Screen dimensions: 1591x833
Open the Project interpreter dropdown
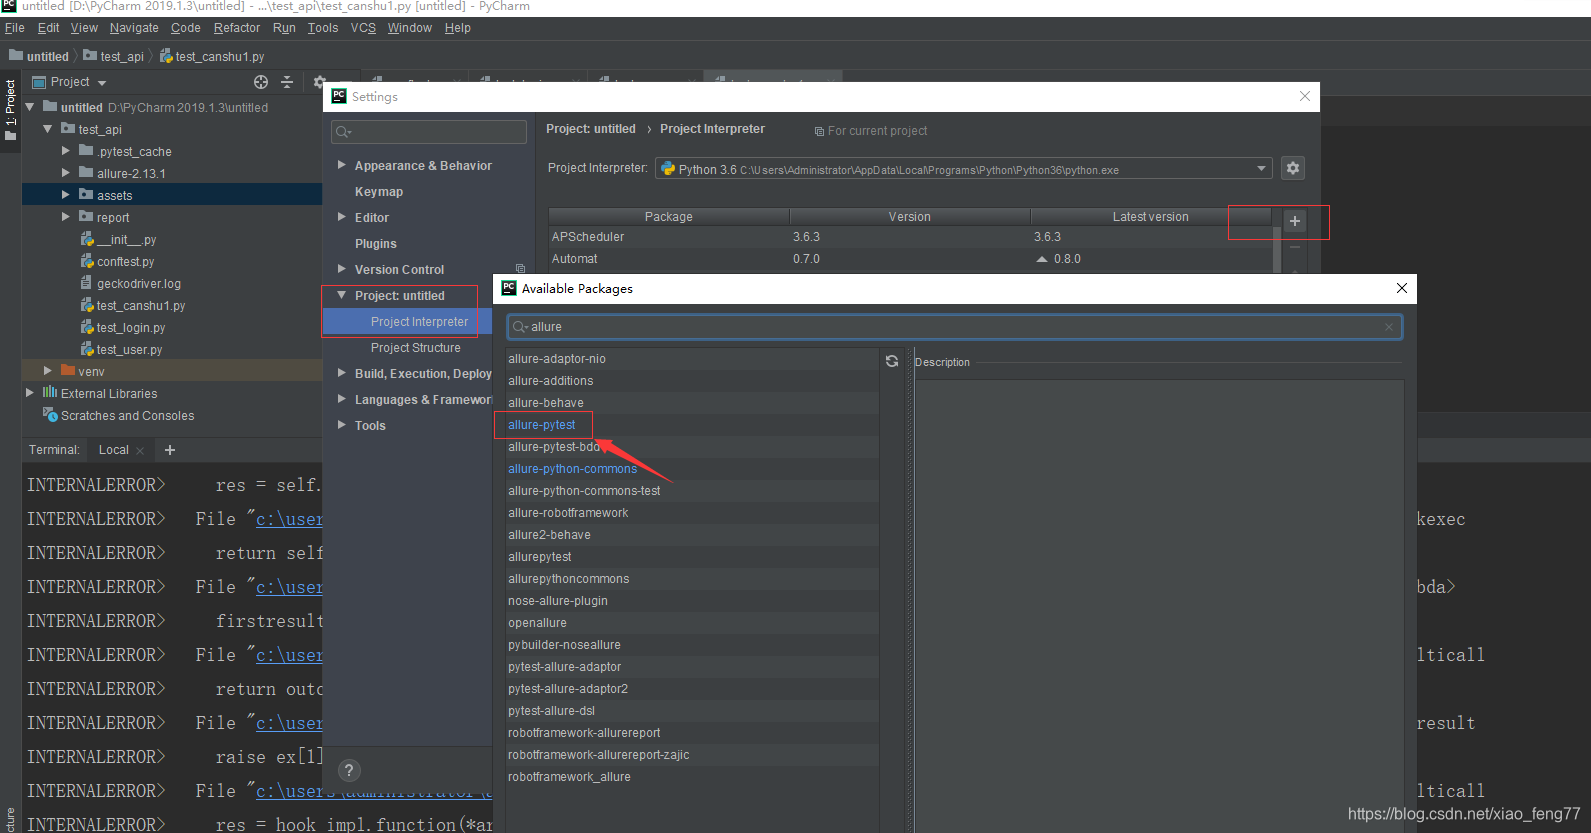click(1261, 169)
